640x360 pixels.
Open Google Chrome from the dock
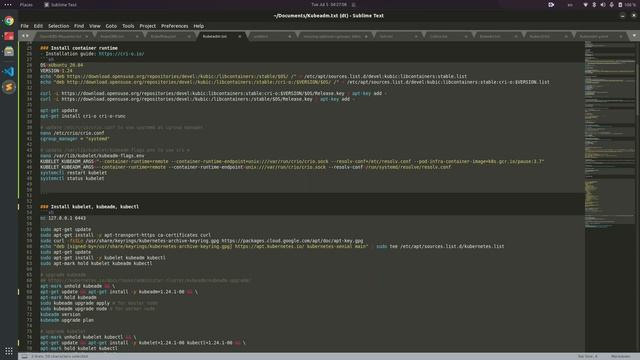click(x=9, y=21)
